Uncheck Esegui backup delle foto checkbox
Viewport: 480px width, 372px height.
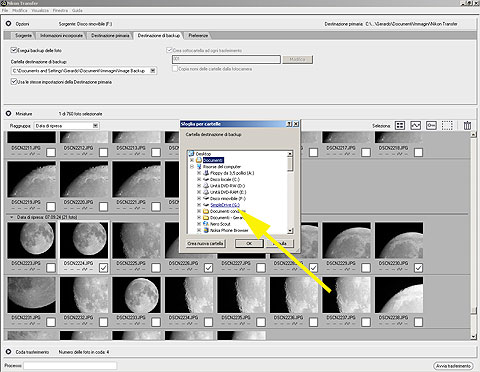[x=14, y=50]
